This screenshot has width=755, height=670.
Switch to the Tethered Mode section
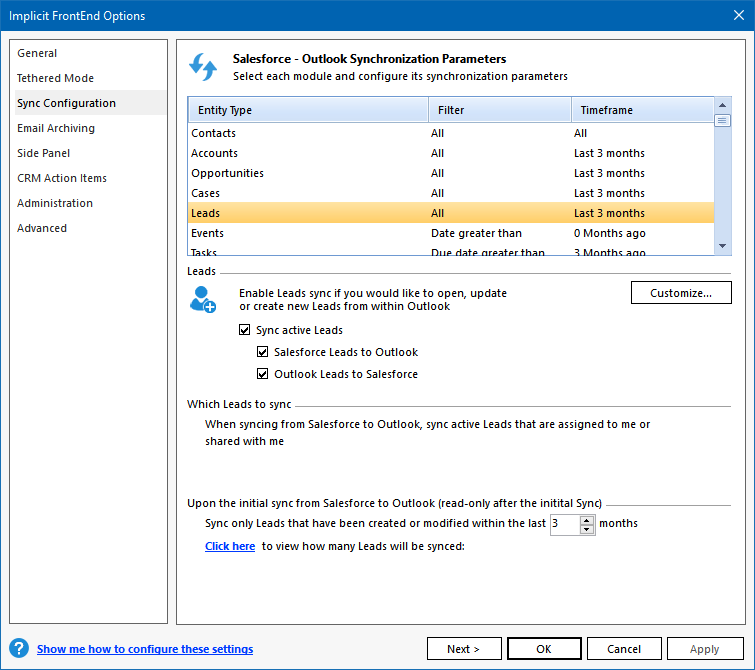pyautogui.click(x=55, y=78)
